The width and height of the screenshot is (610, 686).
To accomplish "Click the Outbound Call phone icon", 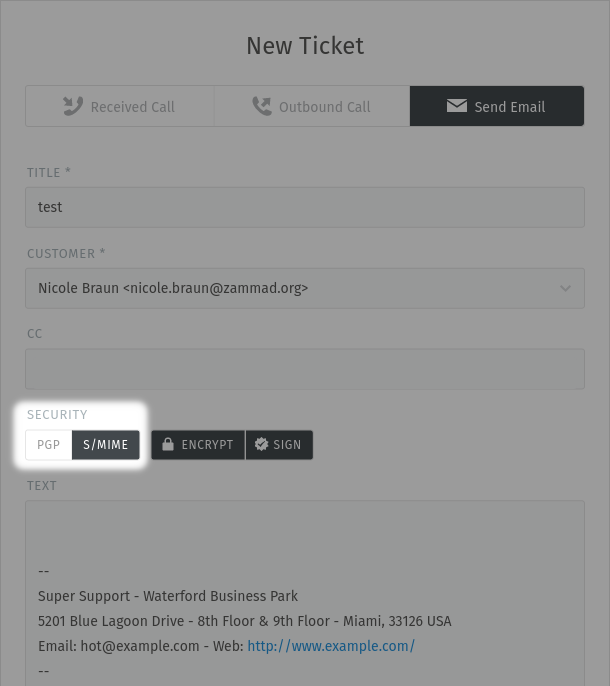I will click(x=262, y=106).
